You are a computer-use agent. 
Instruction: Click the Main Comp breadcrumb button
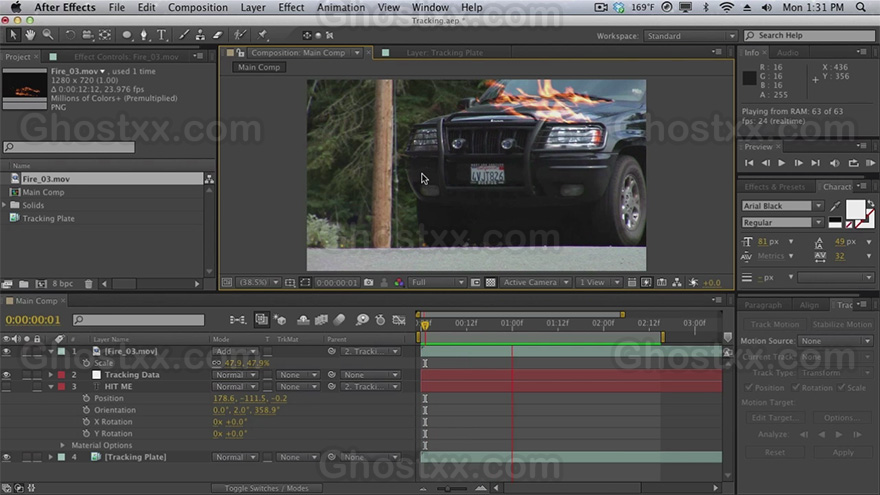point(259,67)
